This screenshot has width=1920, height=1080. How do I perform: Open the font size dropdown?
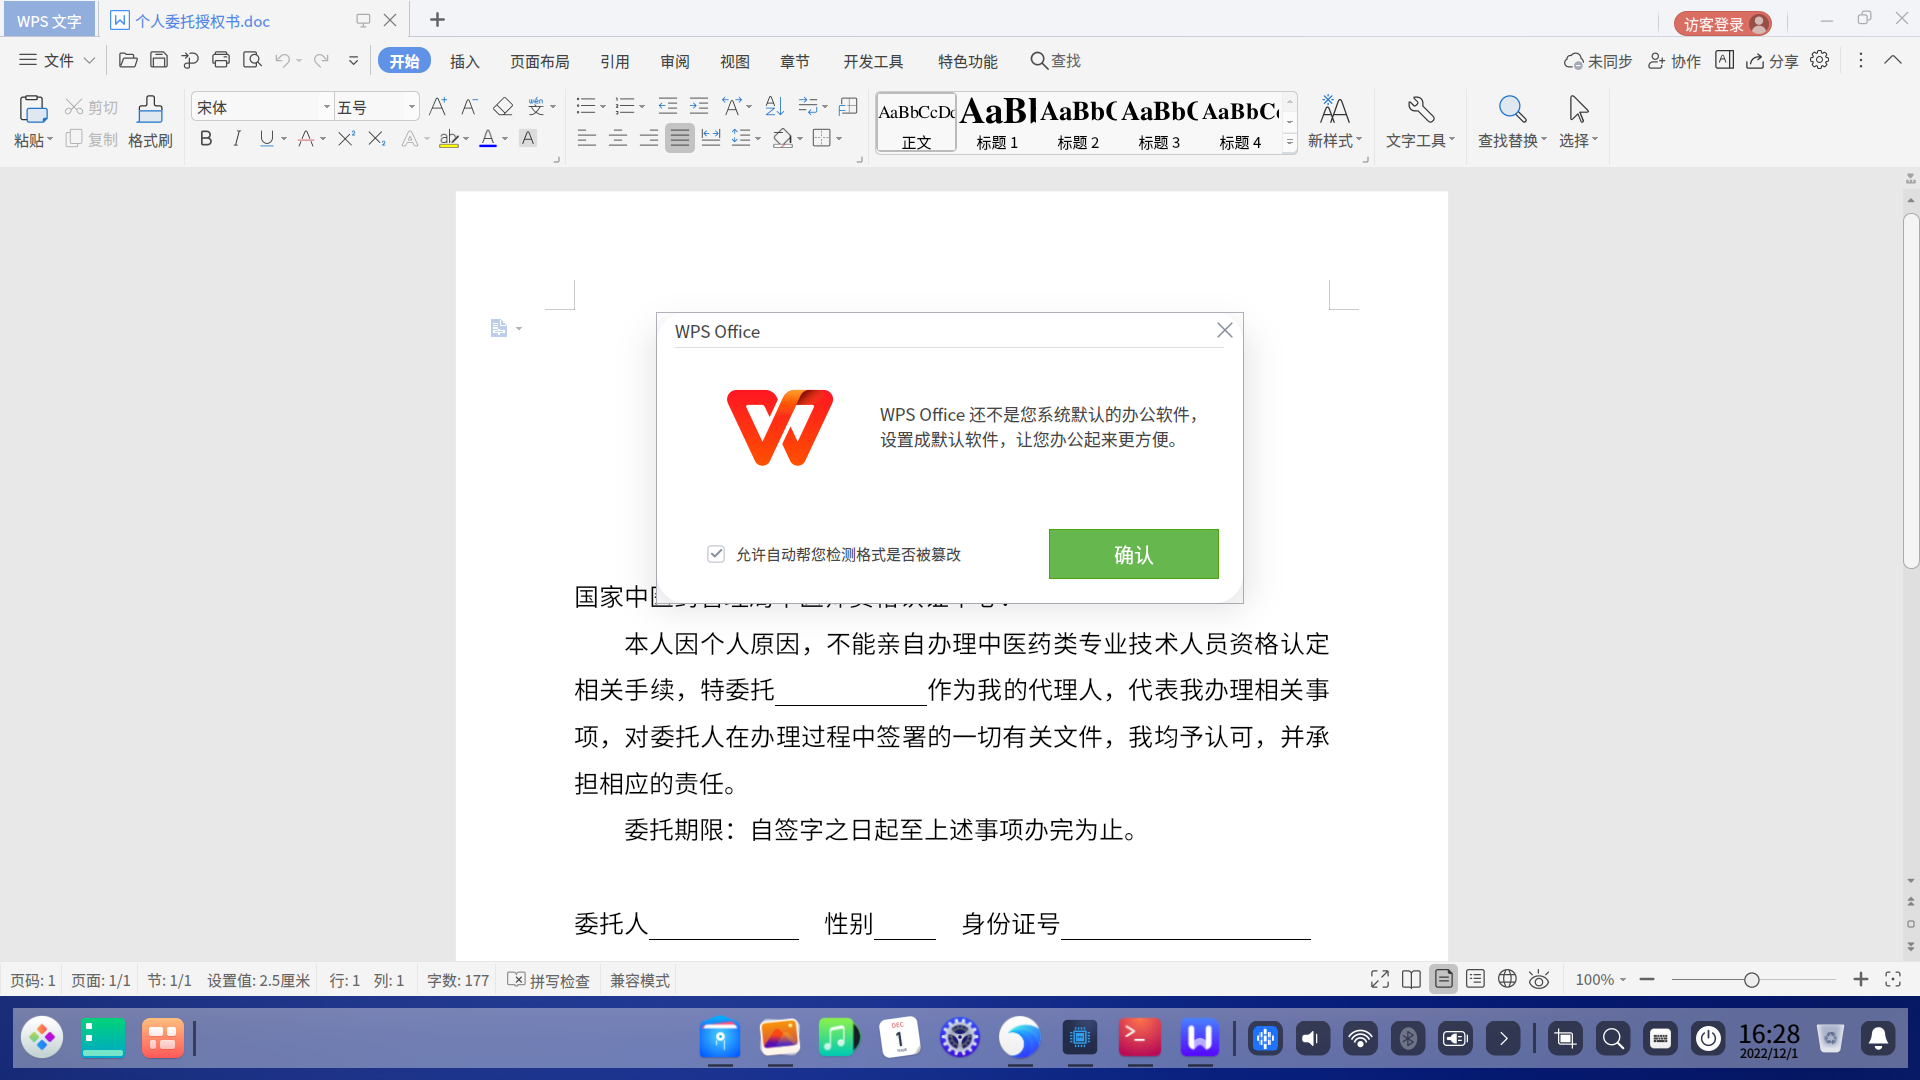pyautogui.click(x=411, y=107)
